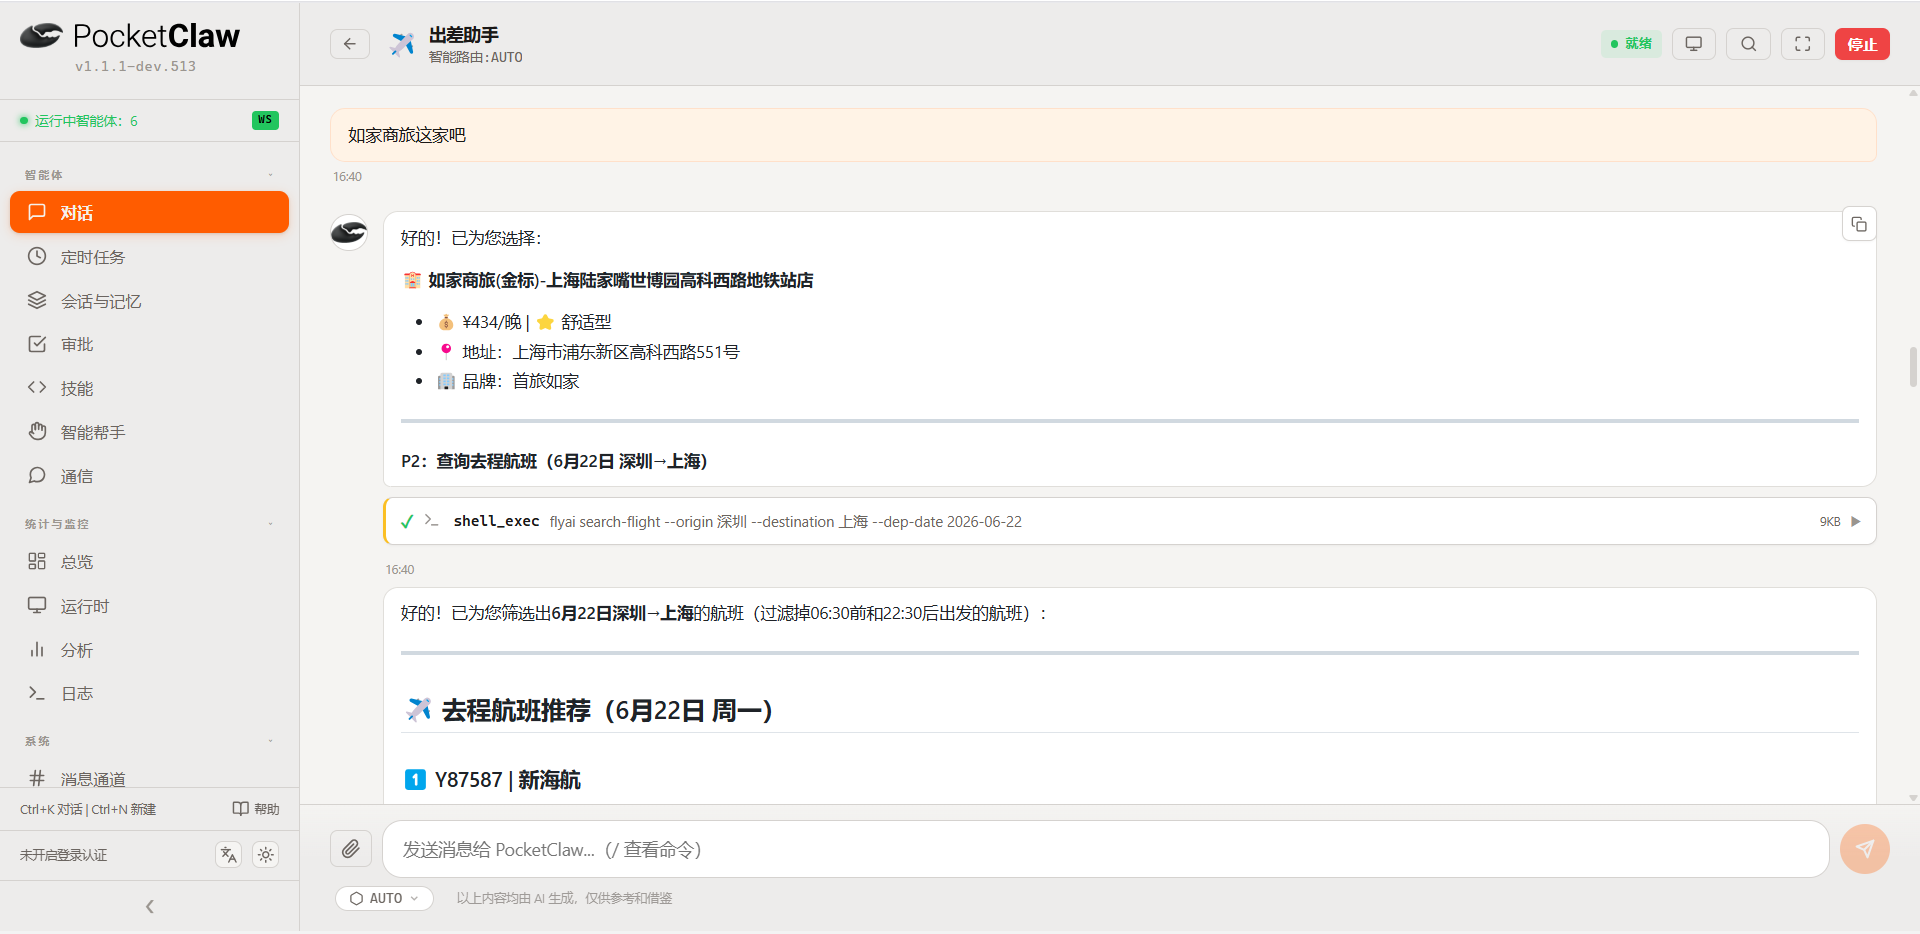Click the green checkmark on shell_exec row

click(x=407, y=522)
